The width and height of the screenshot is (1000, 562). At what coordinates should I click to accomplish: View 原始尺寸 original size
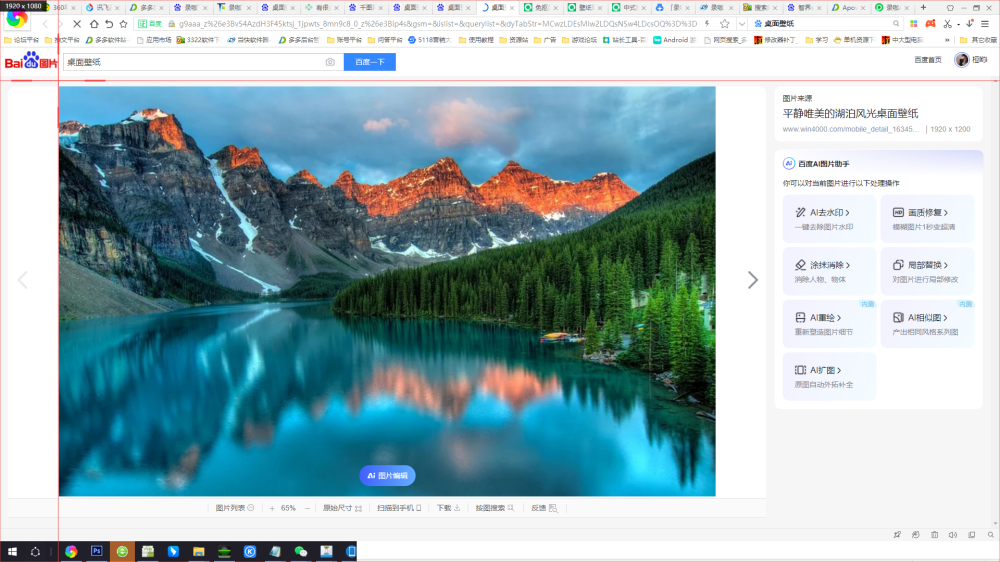(x=342, y=508)
